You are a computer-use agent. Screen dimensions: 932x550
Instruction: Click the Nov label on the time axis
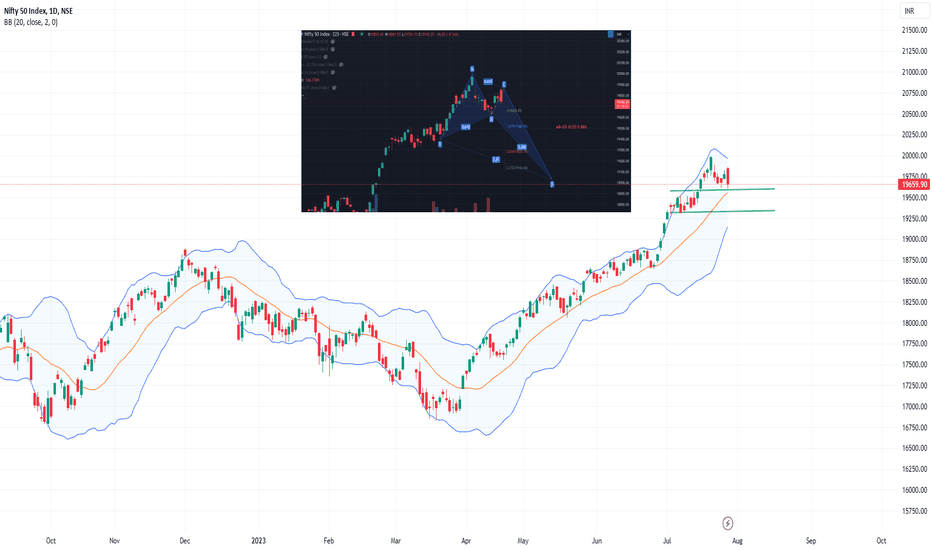(115, 541)
